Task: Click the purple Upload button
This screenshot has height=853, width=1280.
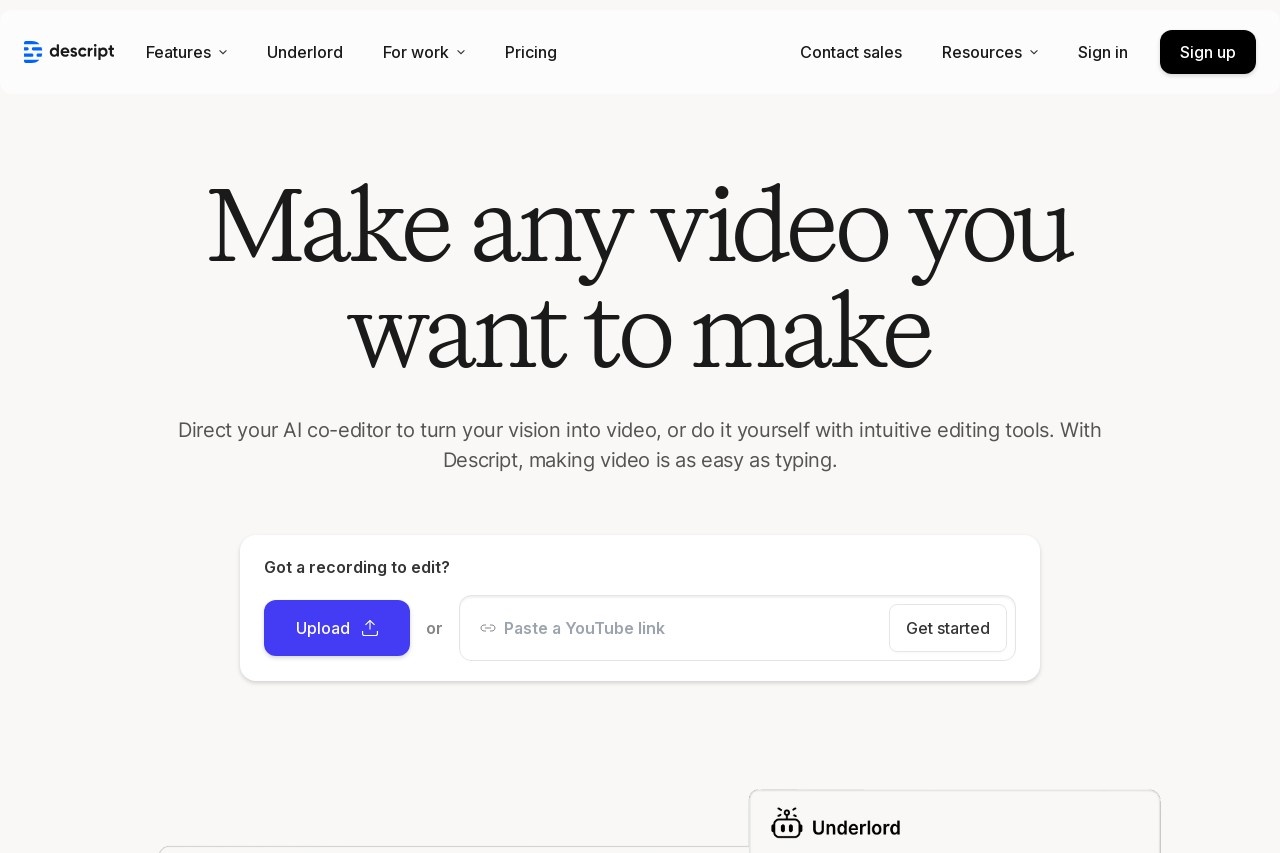Action: coord(337,628)
